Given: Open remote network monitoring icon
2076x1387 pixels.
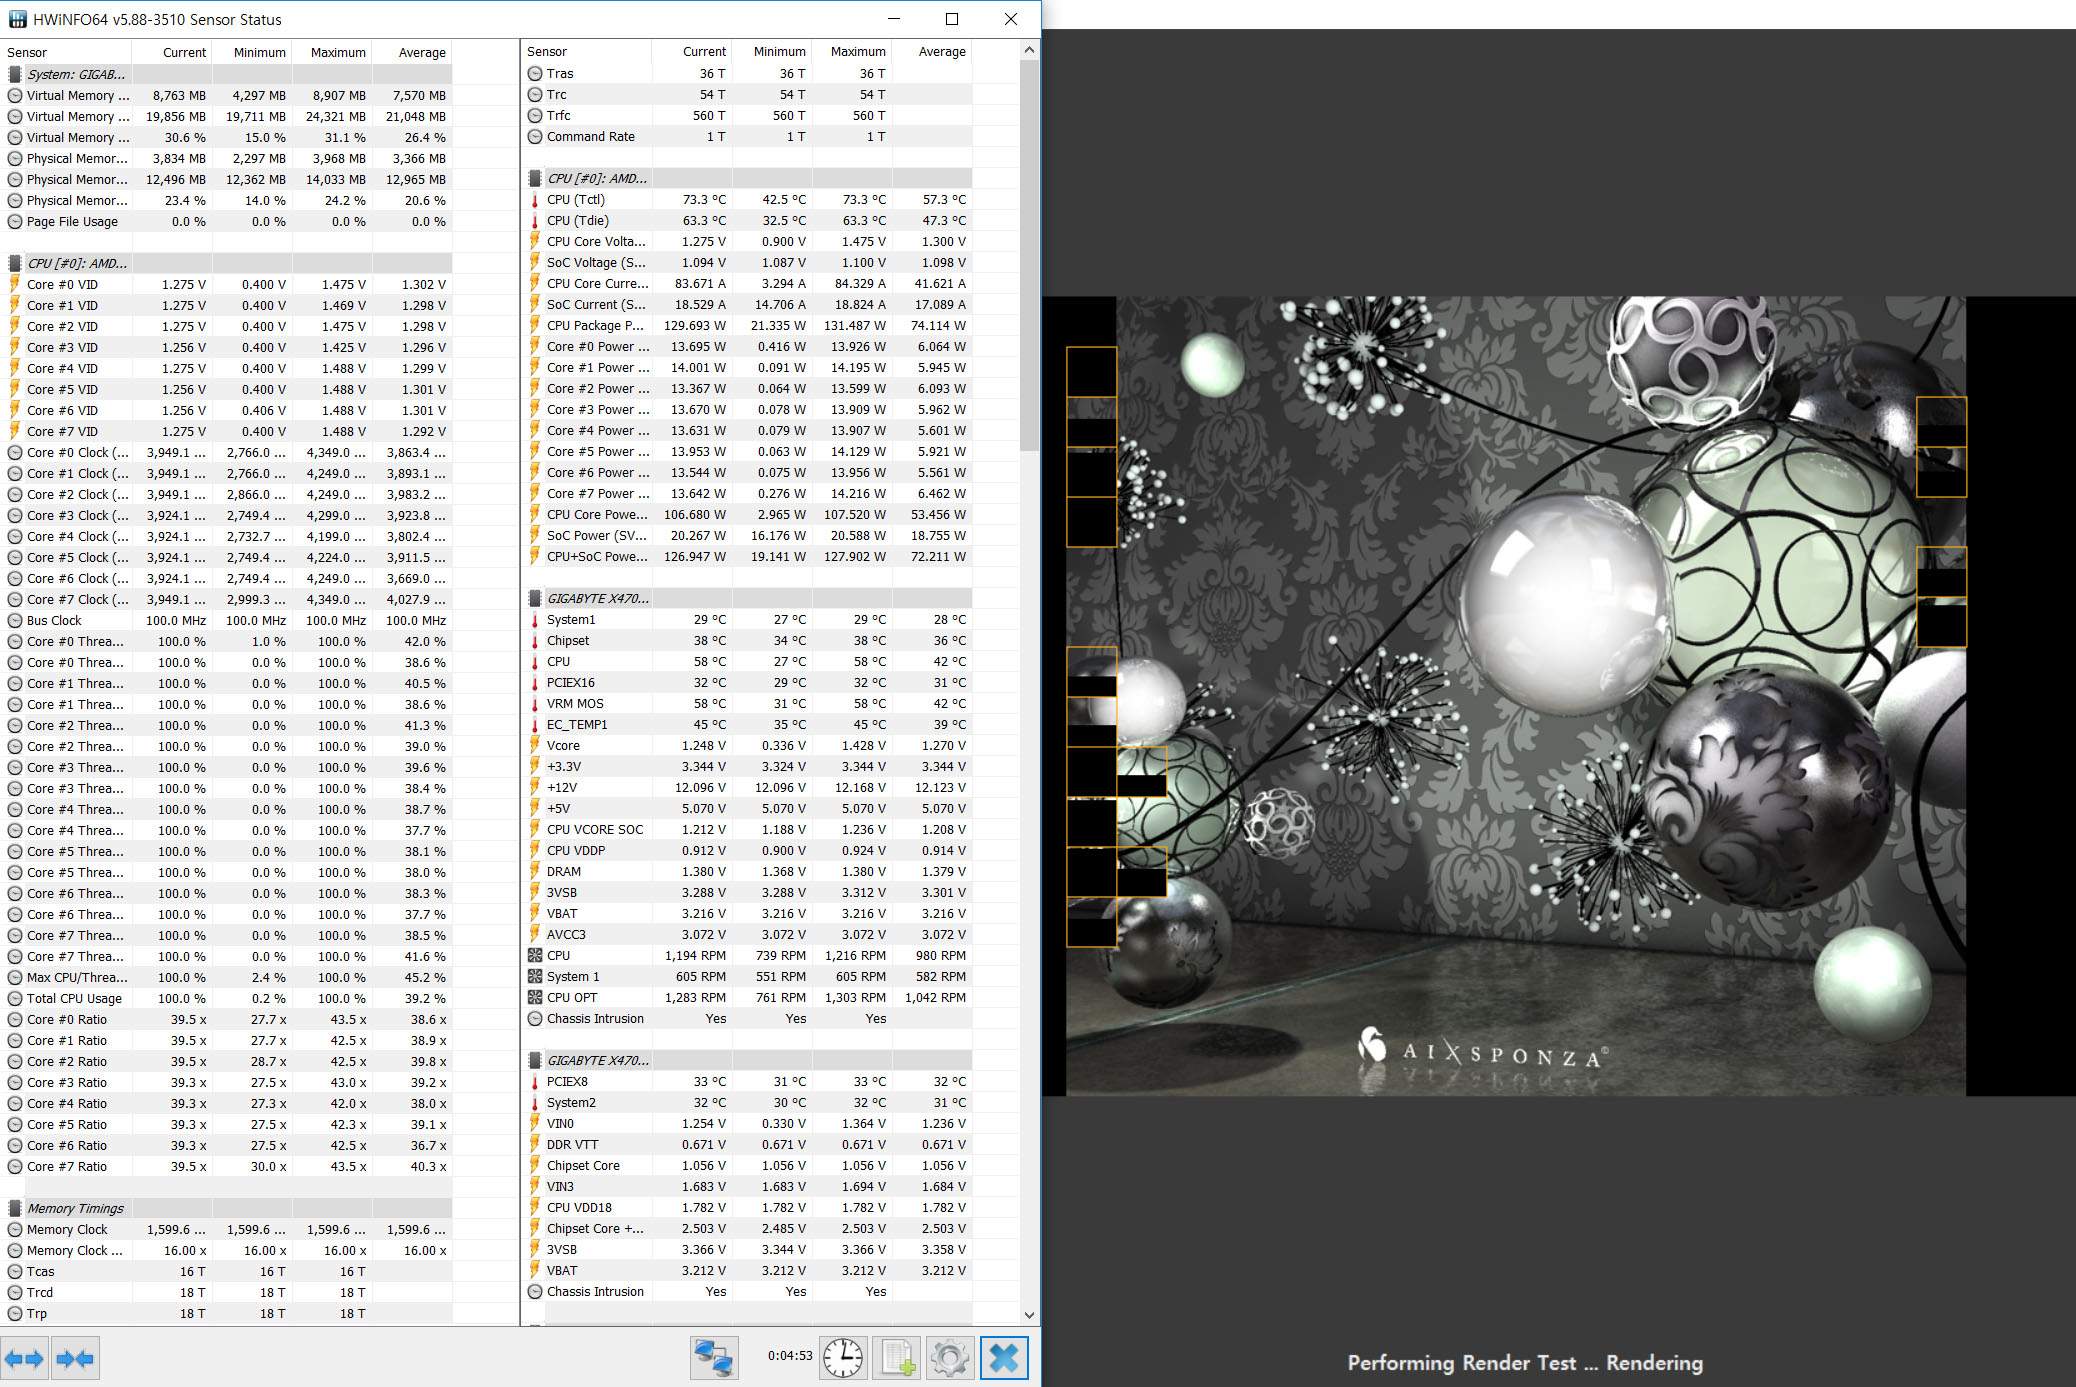Looking at the screenshot, I should pyautogui.click(x=714, y=1358).
